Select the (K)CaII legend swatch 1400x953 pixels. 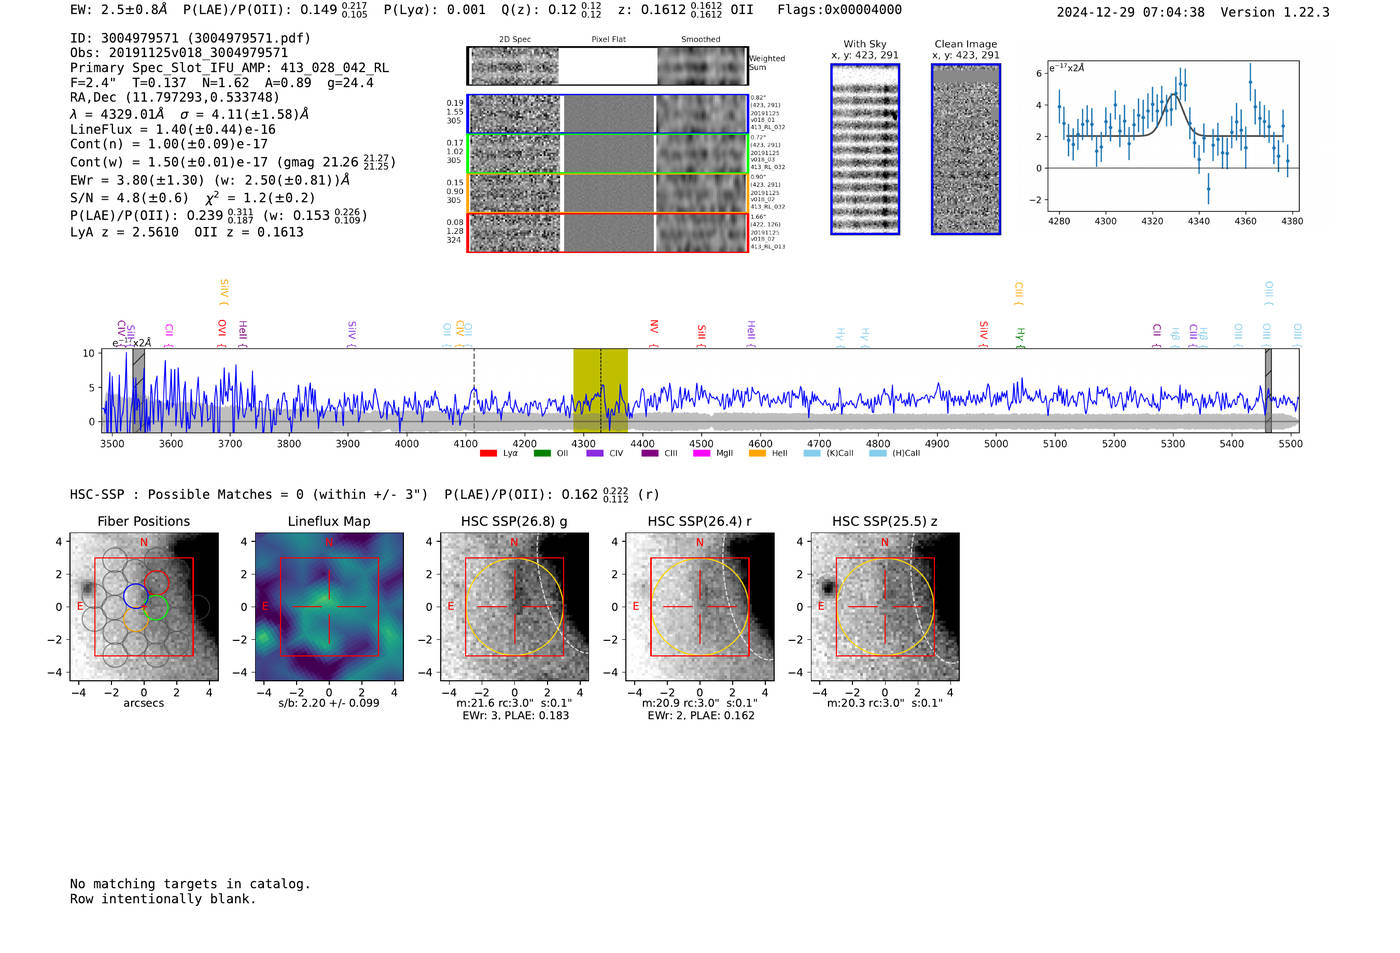[812, 453]
